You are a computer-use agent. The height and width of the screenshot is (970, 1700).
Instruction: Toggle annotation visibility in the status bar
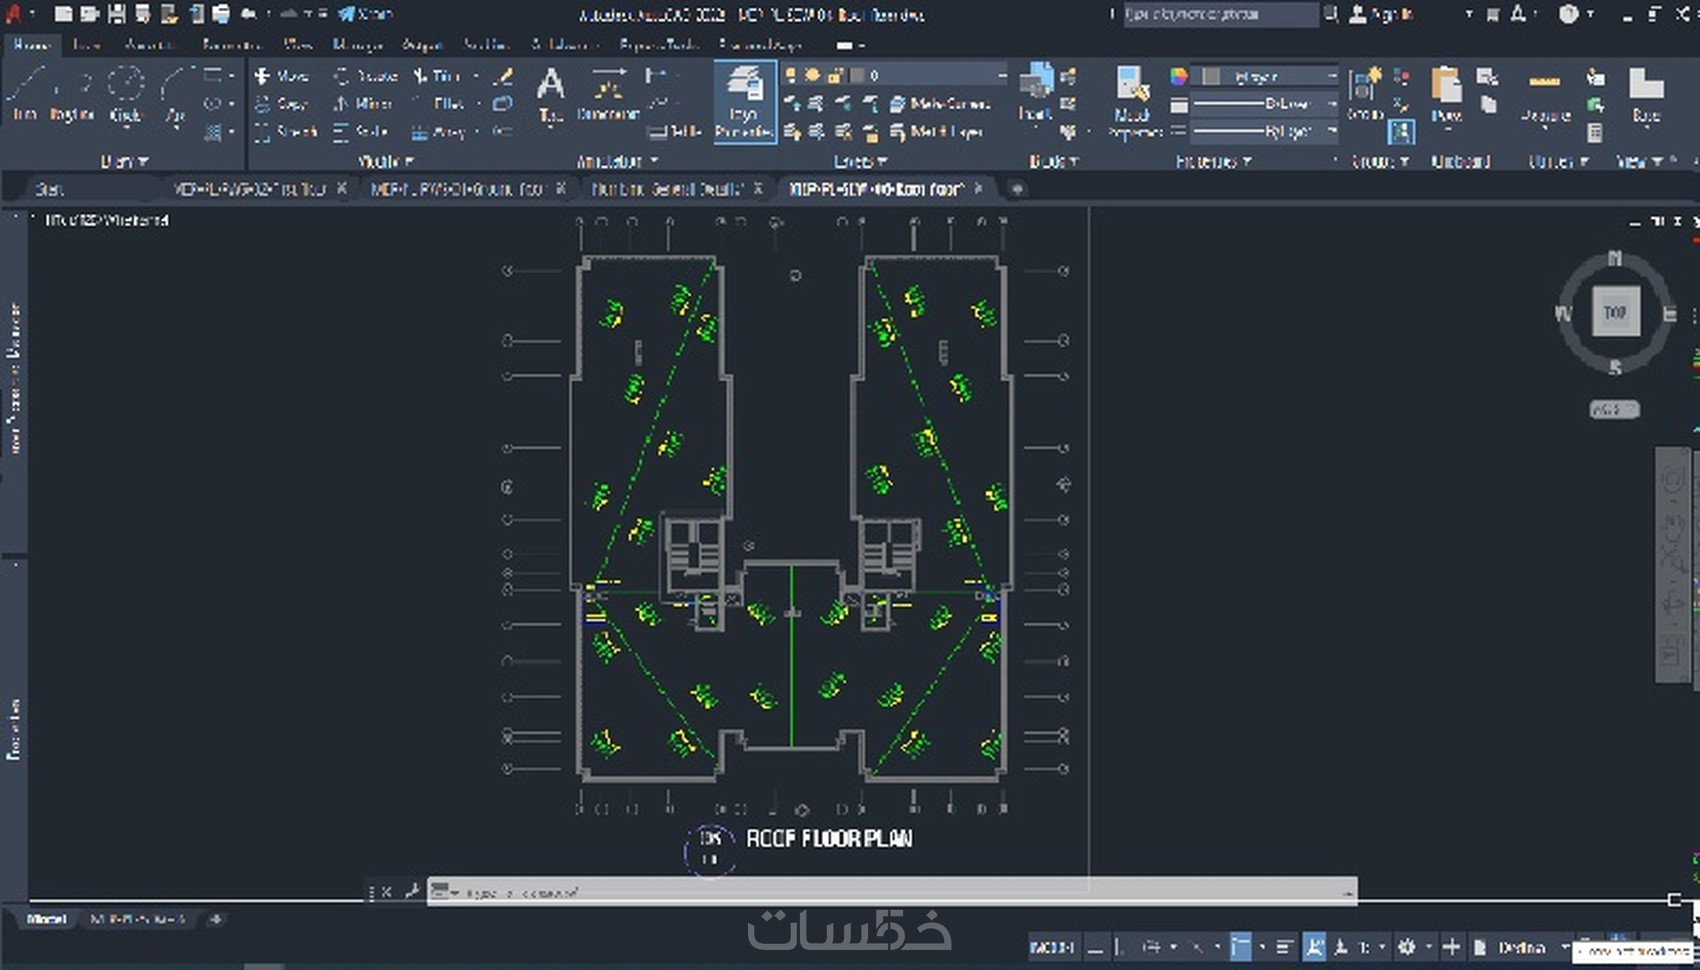[x=1314, y=947]
